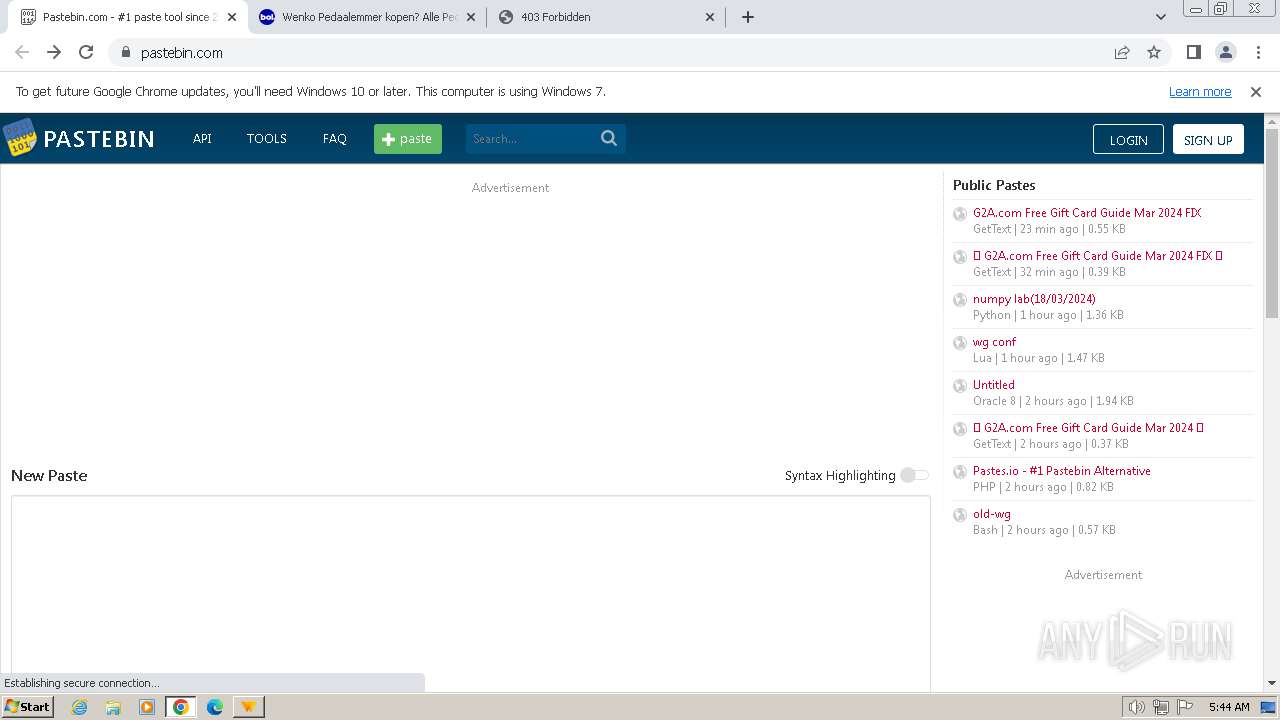The image size is (1280, 720).
Task: Open the Untitled Oracle 8 paste
Action: pyautogui.click(x=994, y=385)
